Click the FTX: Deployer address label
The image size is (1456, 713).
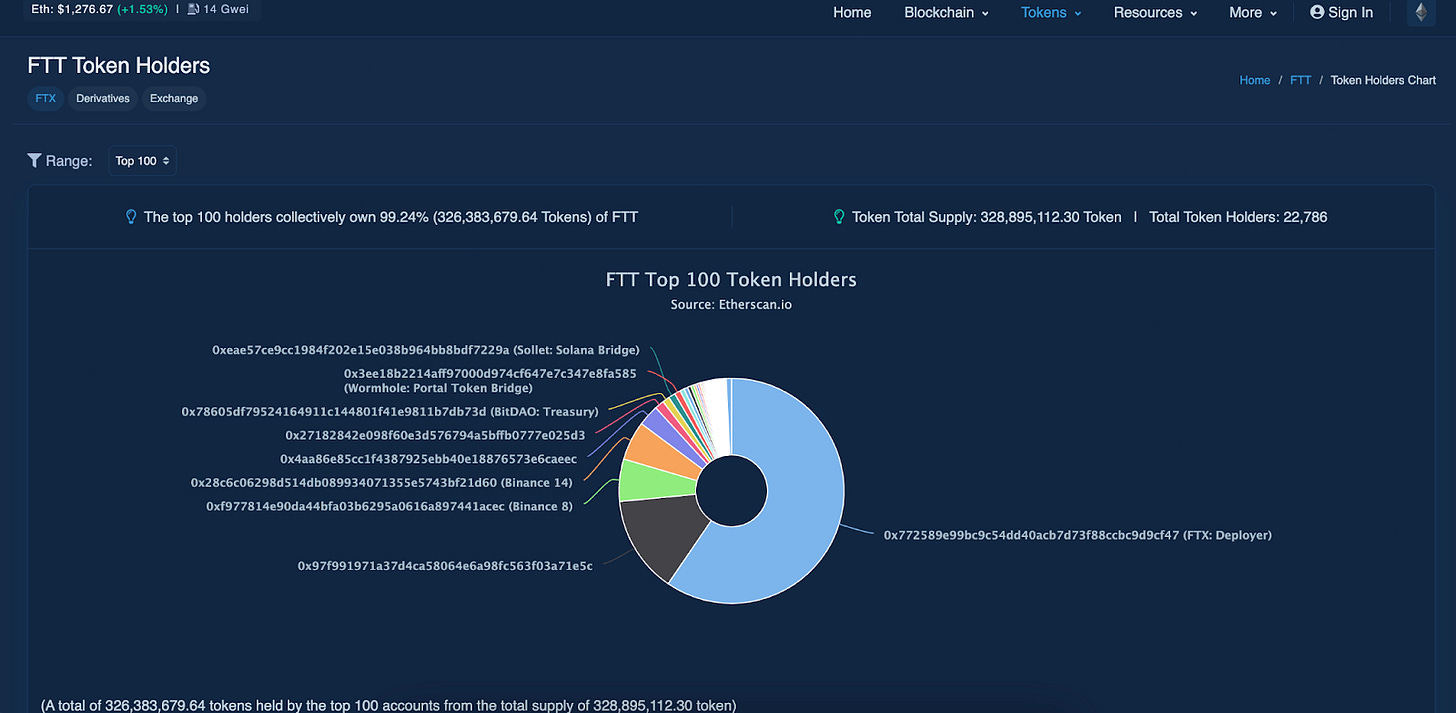pyautogui.click(x=1078, y=535)
